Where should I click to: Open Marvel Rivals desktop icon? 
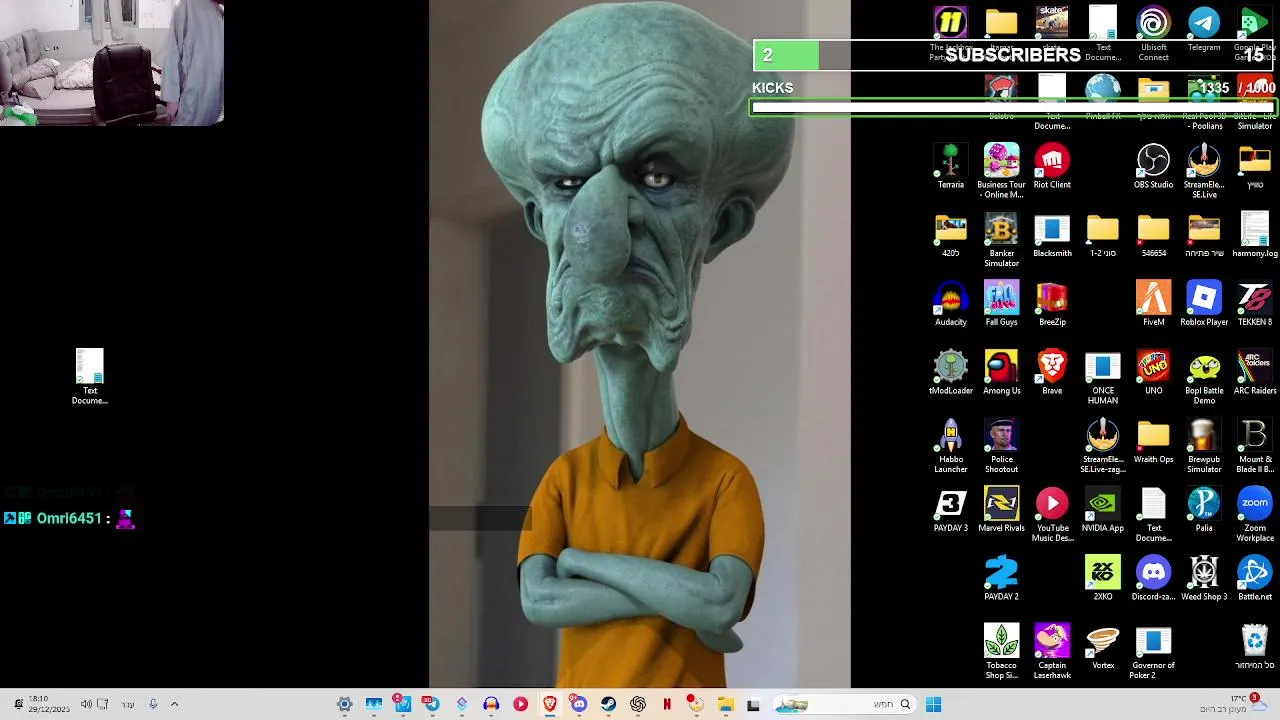point(1001,510)
